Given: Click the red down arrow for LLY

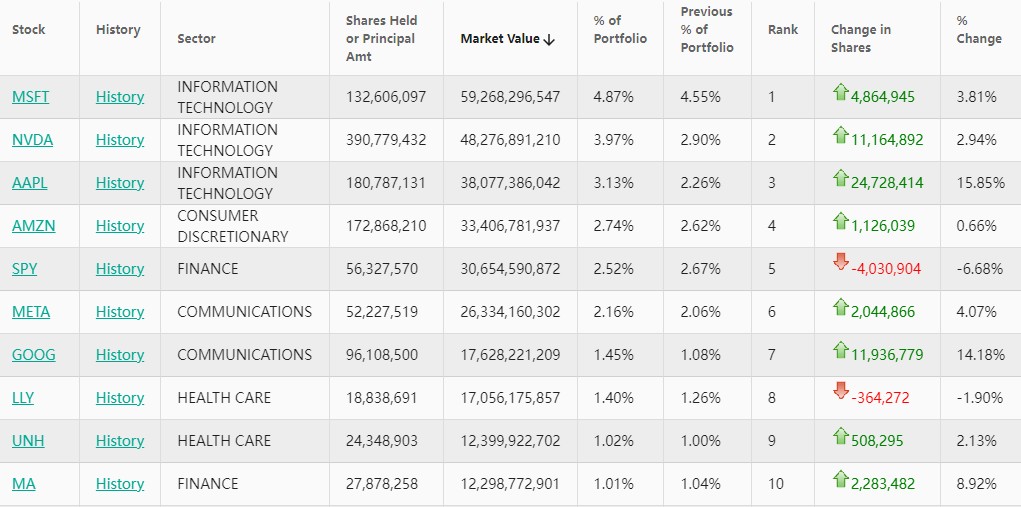Looking at the screenshot, I should (840, 392).
